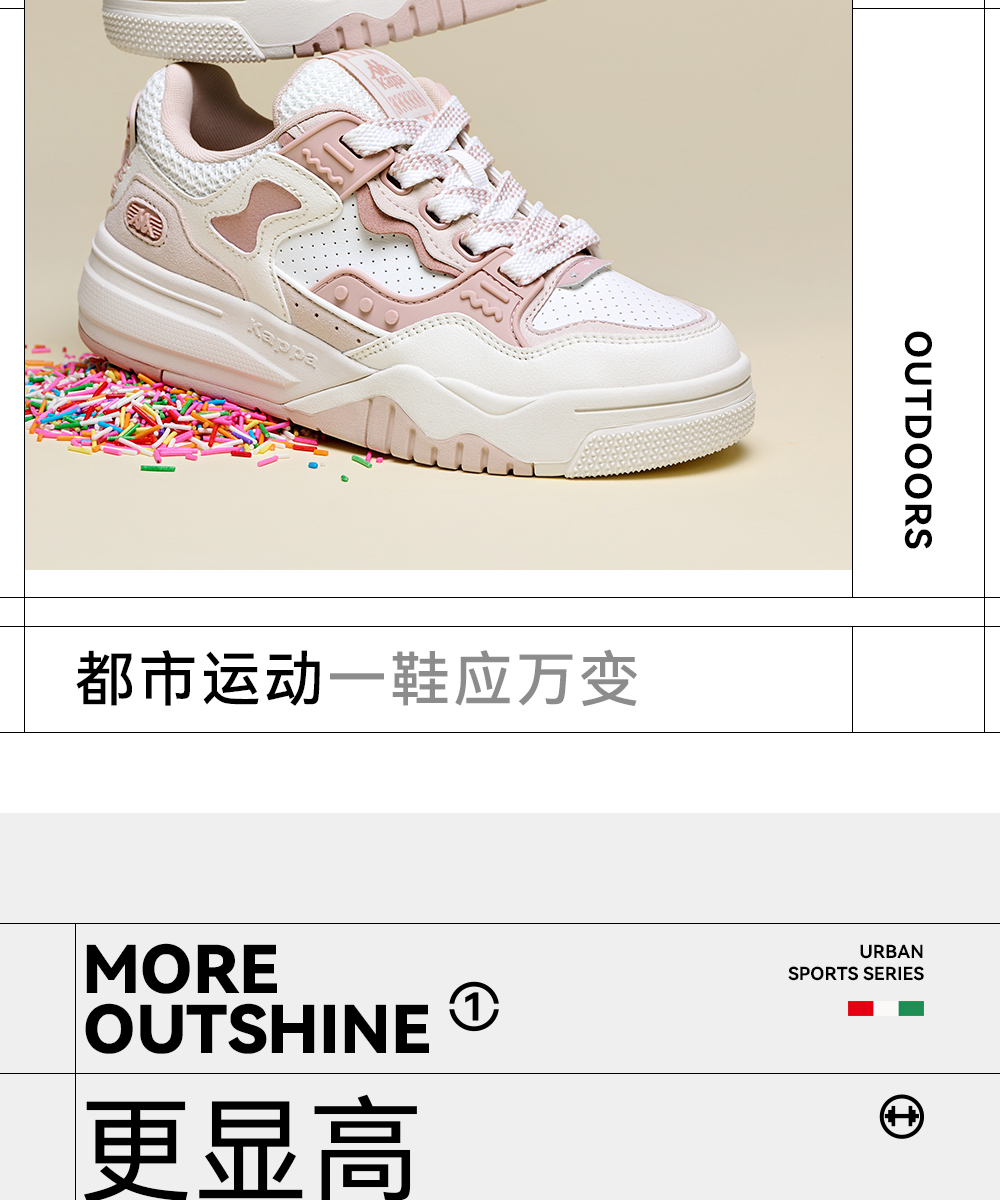Click the white flag stripe
This screenshot has height=1200, width=1000.
coord(886,1008)
